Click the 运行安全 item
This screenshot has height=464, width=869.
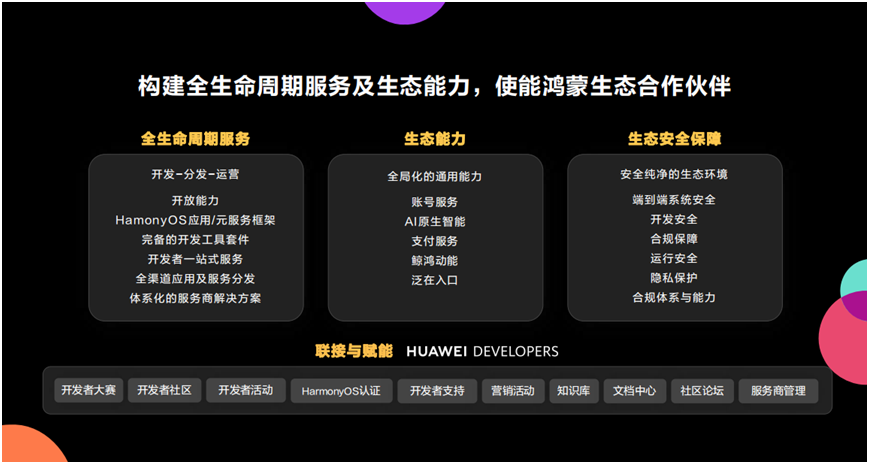[x=674, y=258]
